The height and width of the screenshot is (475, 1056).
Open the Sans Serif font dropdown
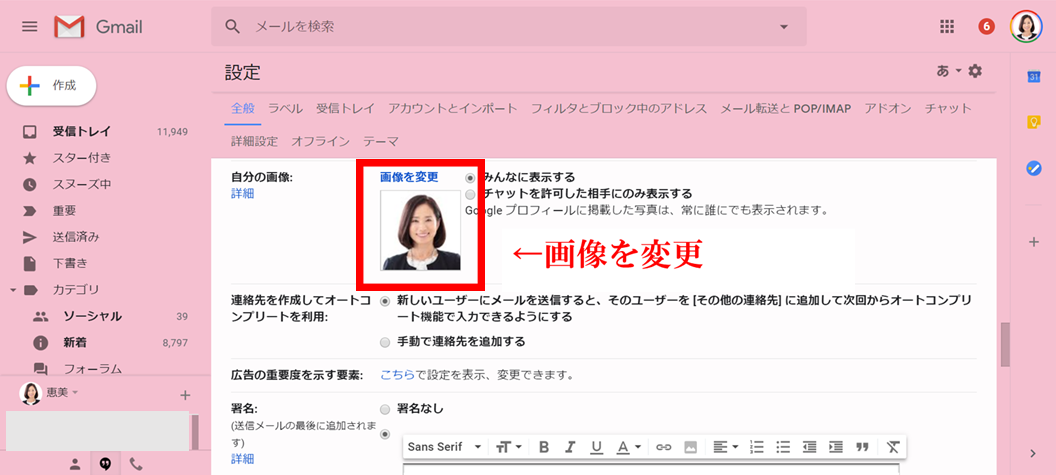tap(445, 447)
